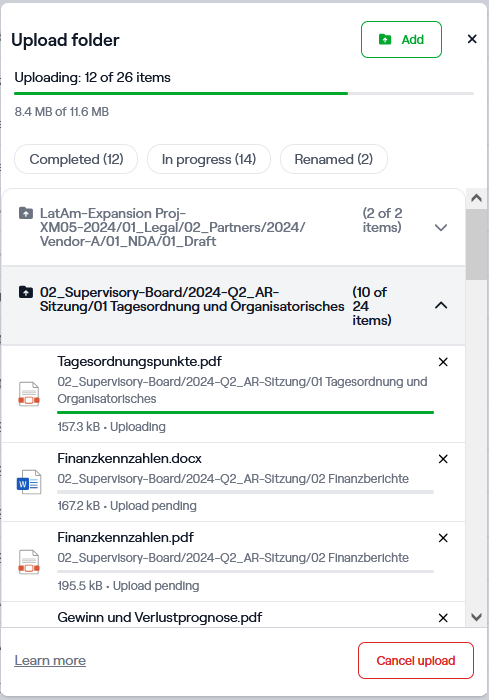Filter by In progress (14) items
Viewport: 489px width, 700px height.
[x=209, y=159]
